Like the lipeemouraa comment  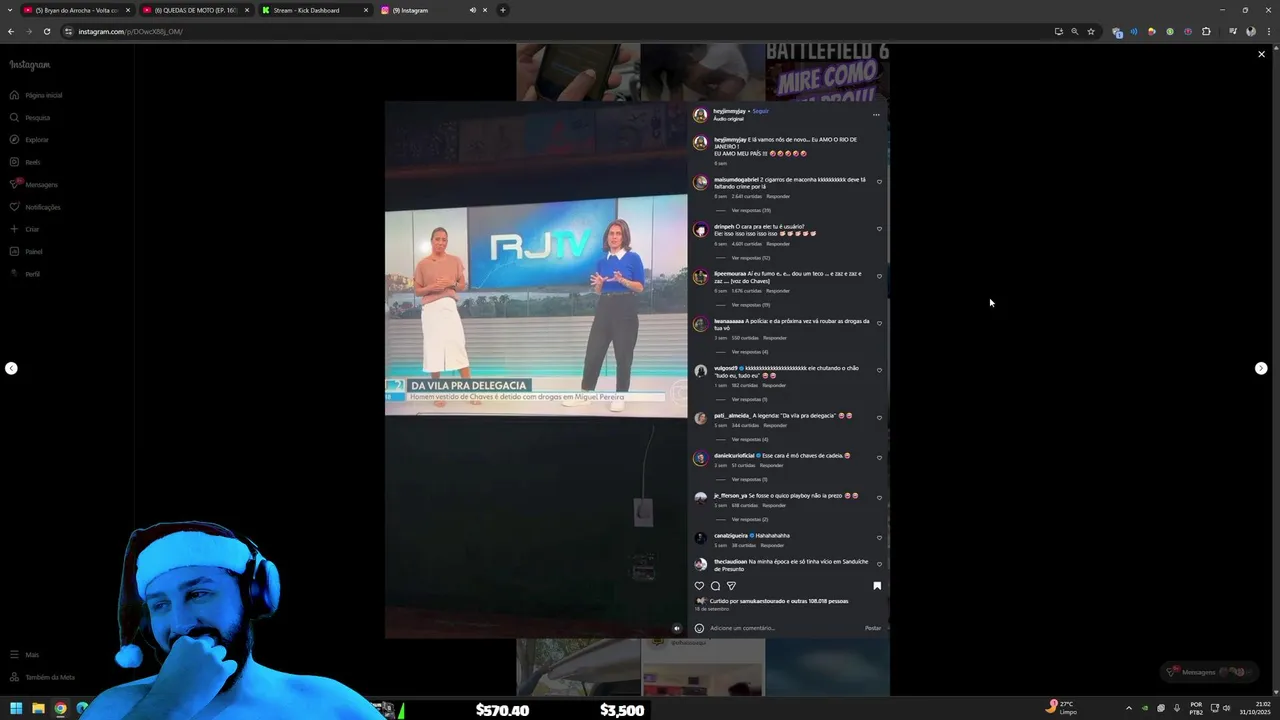(x=879, y=276)
